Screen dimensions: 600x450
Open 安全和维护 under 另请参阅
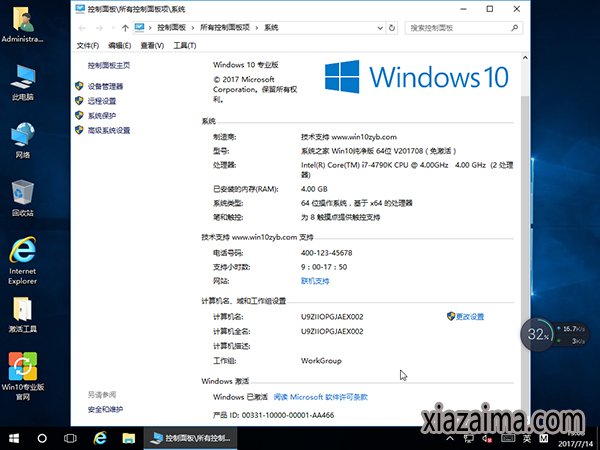pos(105,409)
